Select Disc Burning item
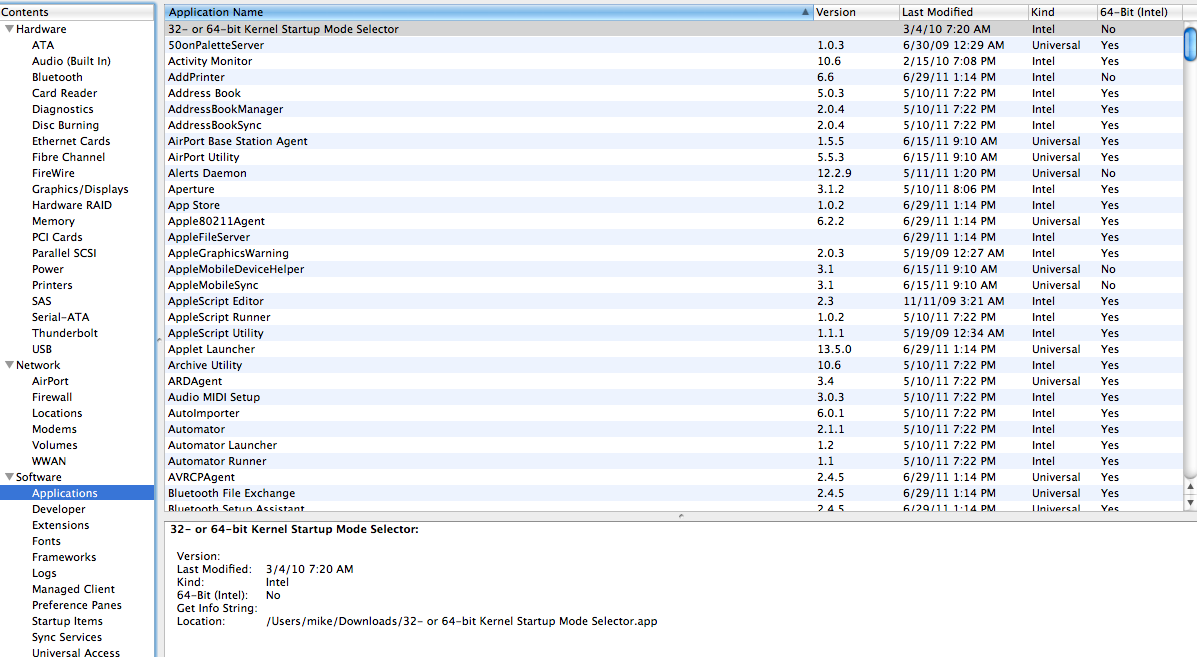 coord(65,125)
